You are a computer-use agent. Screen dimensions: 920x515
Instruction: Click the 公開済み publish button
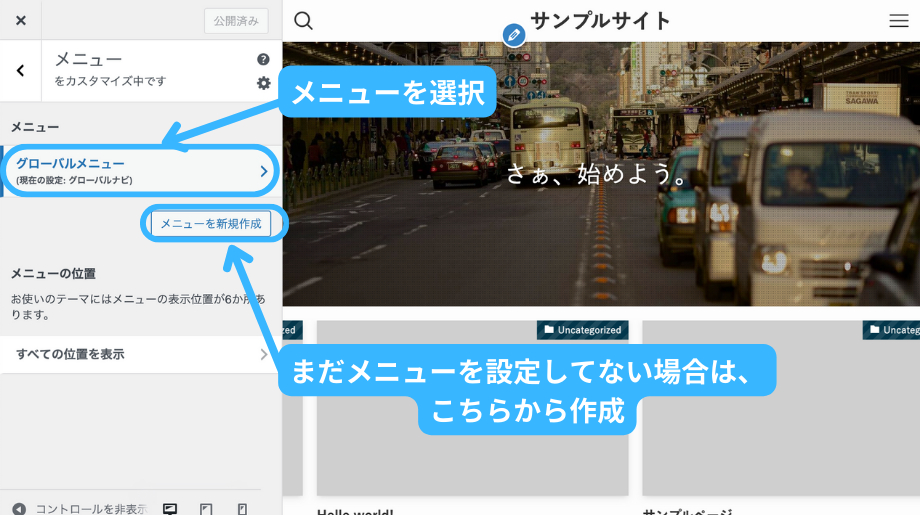pos(235,21)
